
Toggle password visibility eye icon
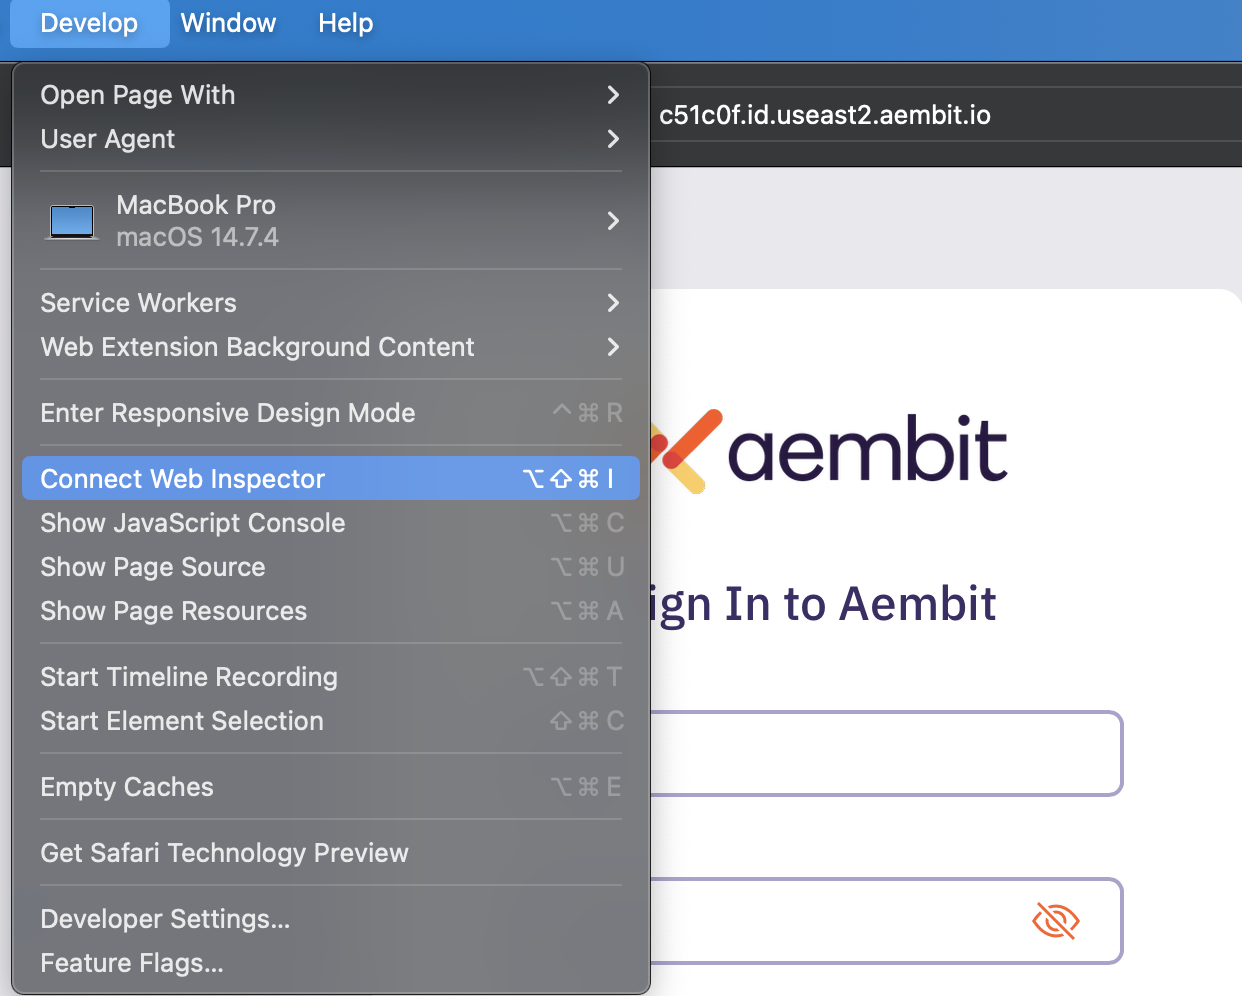(1055, 921)
